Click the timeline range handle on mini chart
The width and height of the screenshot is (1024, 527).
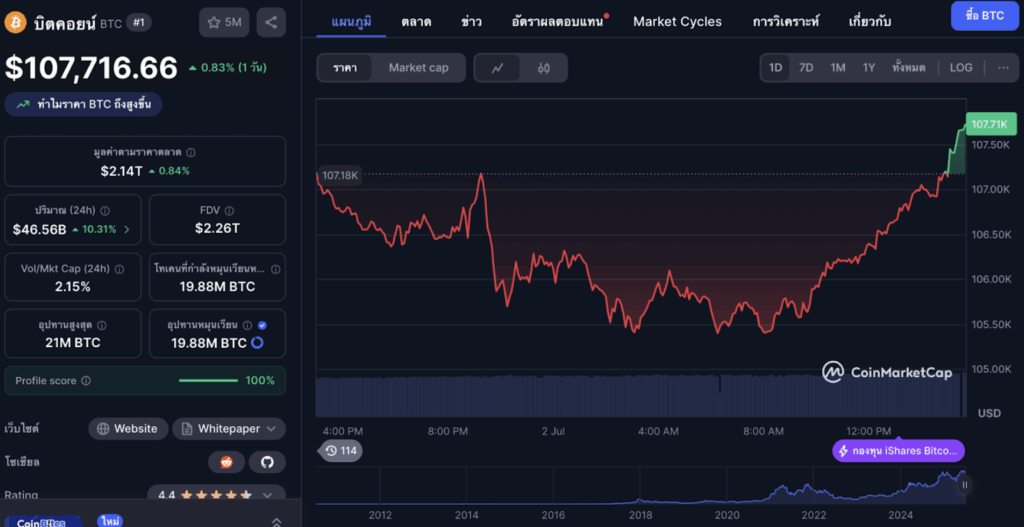tap(965, 485)
